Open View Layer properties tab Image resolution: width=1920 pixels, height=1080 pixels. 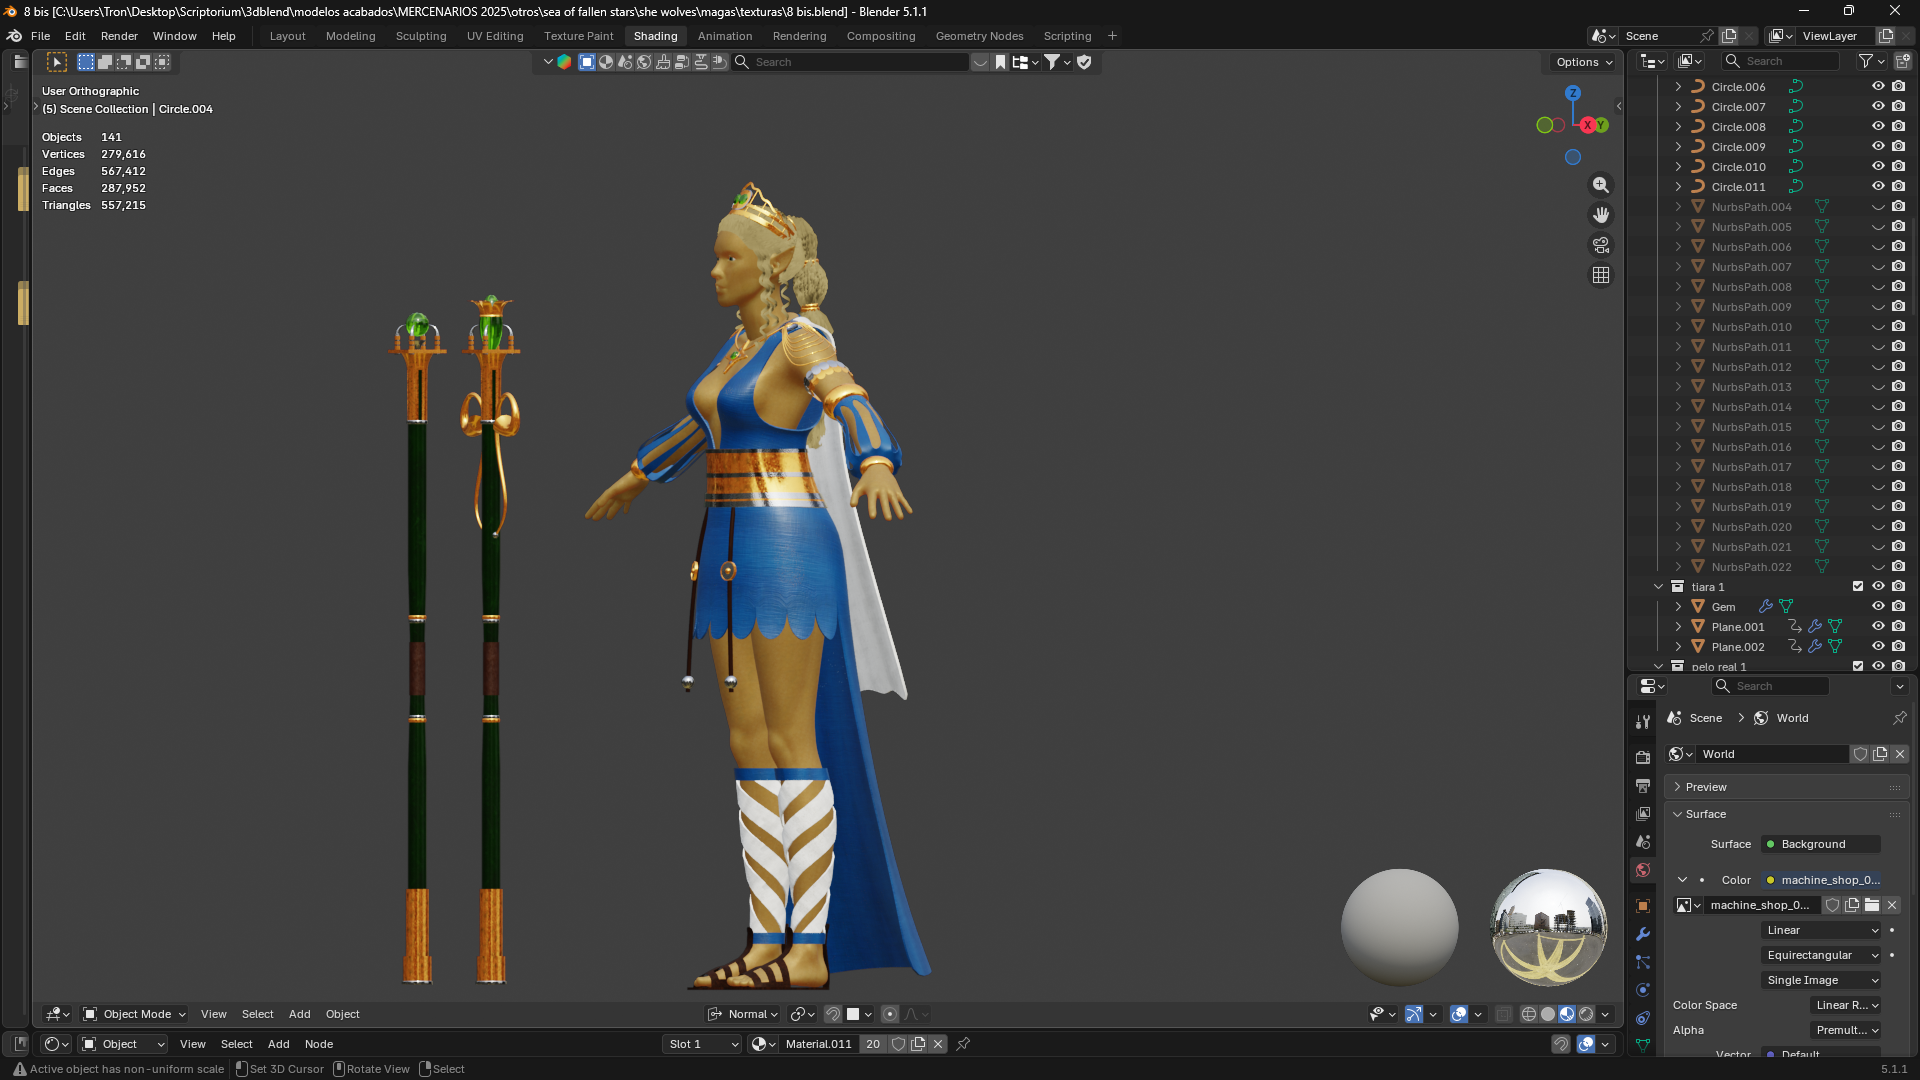[1643, 814]
